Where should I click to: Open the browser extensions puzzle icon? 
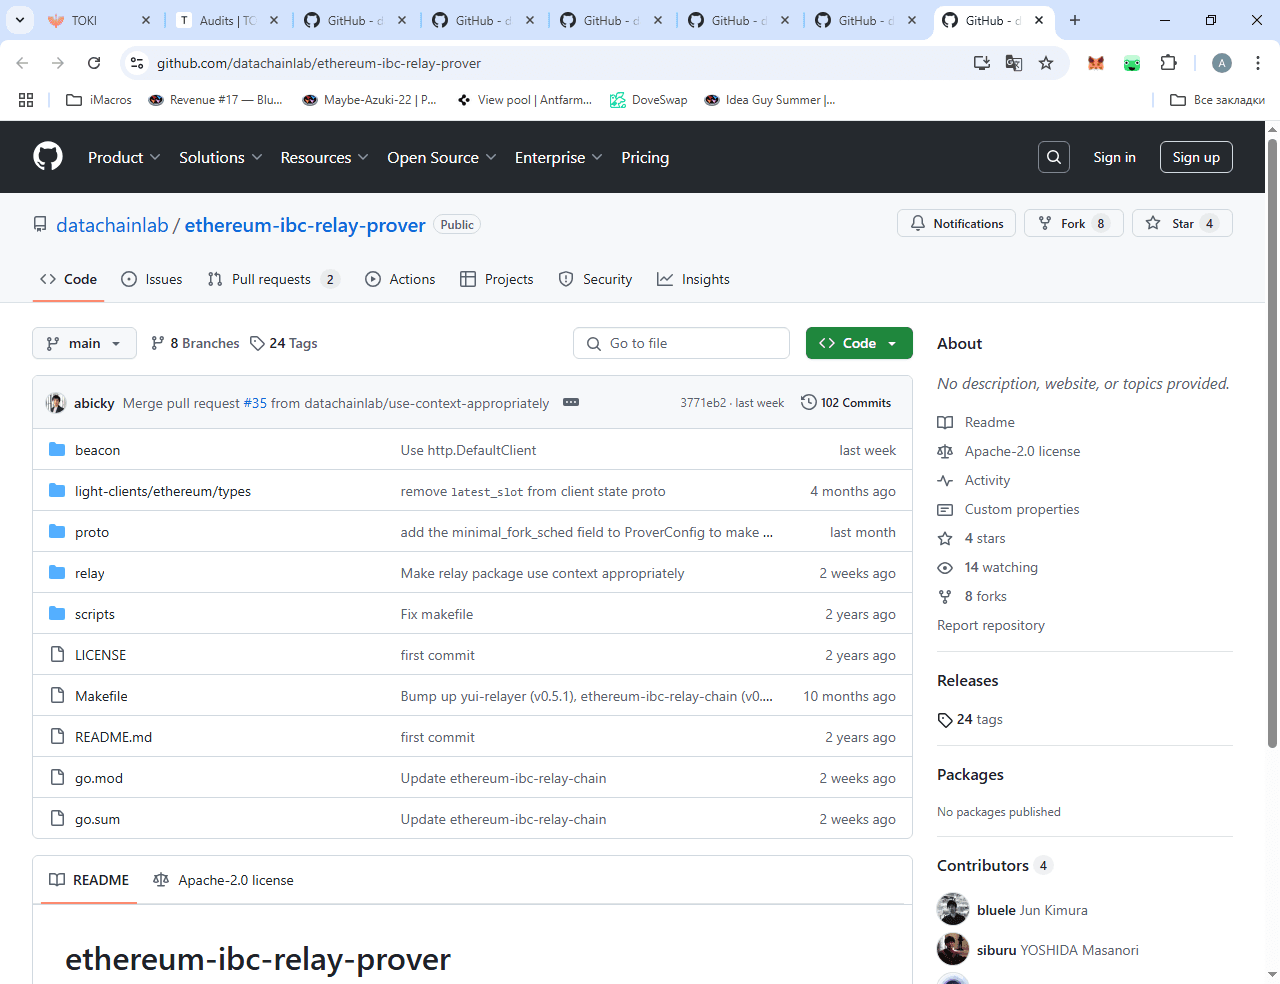tap(1168, 63)
